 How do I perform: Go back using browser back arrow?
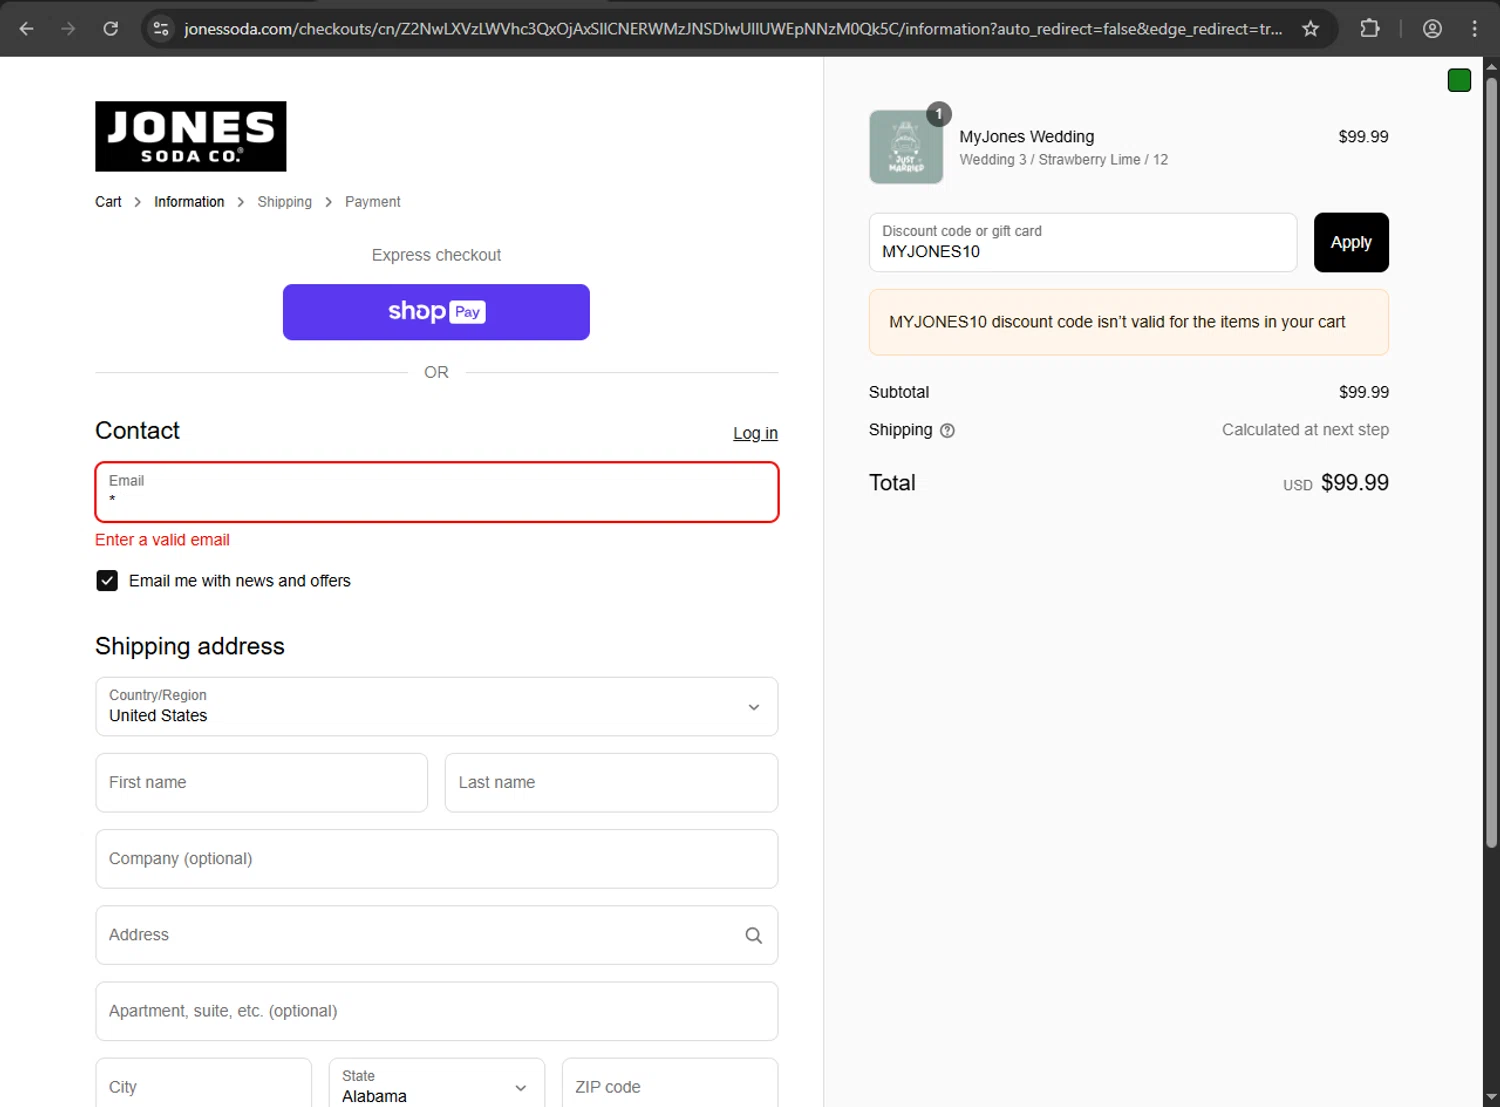27,29
